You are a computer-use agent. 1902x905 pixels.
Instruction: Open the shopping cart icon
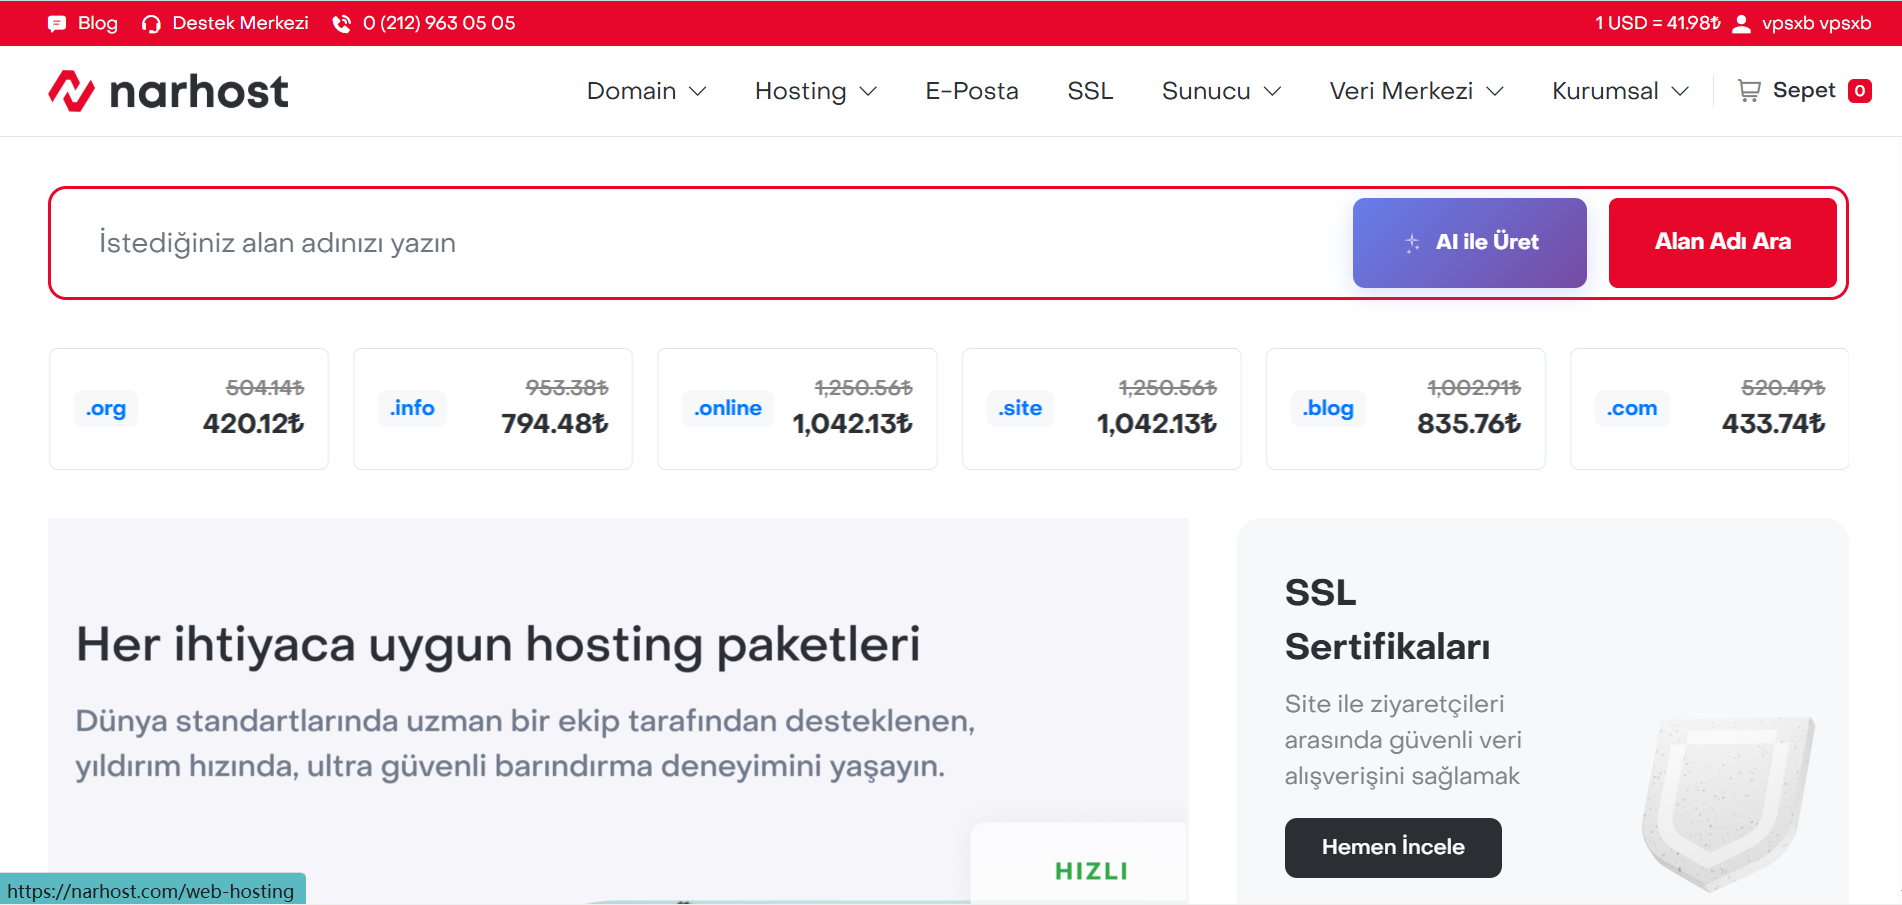tap(1749, 91)
